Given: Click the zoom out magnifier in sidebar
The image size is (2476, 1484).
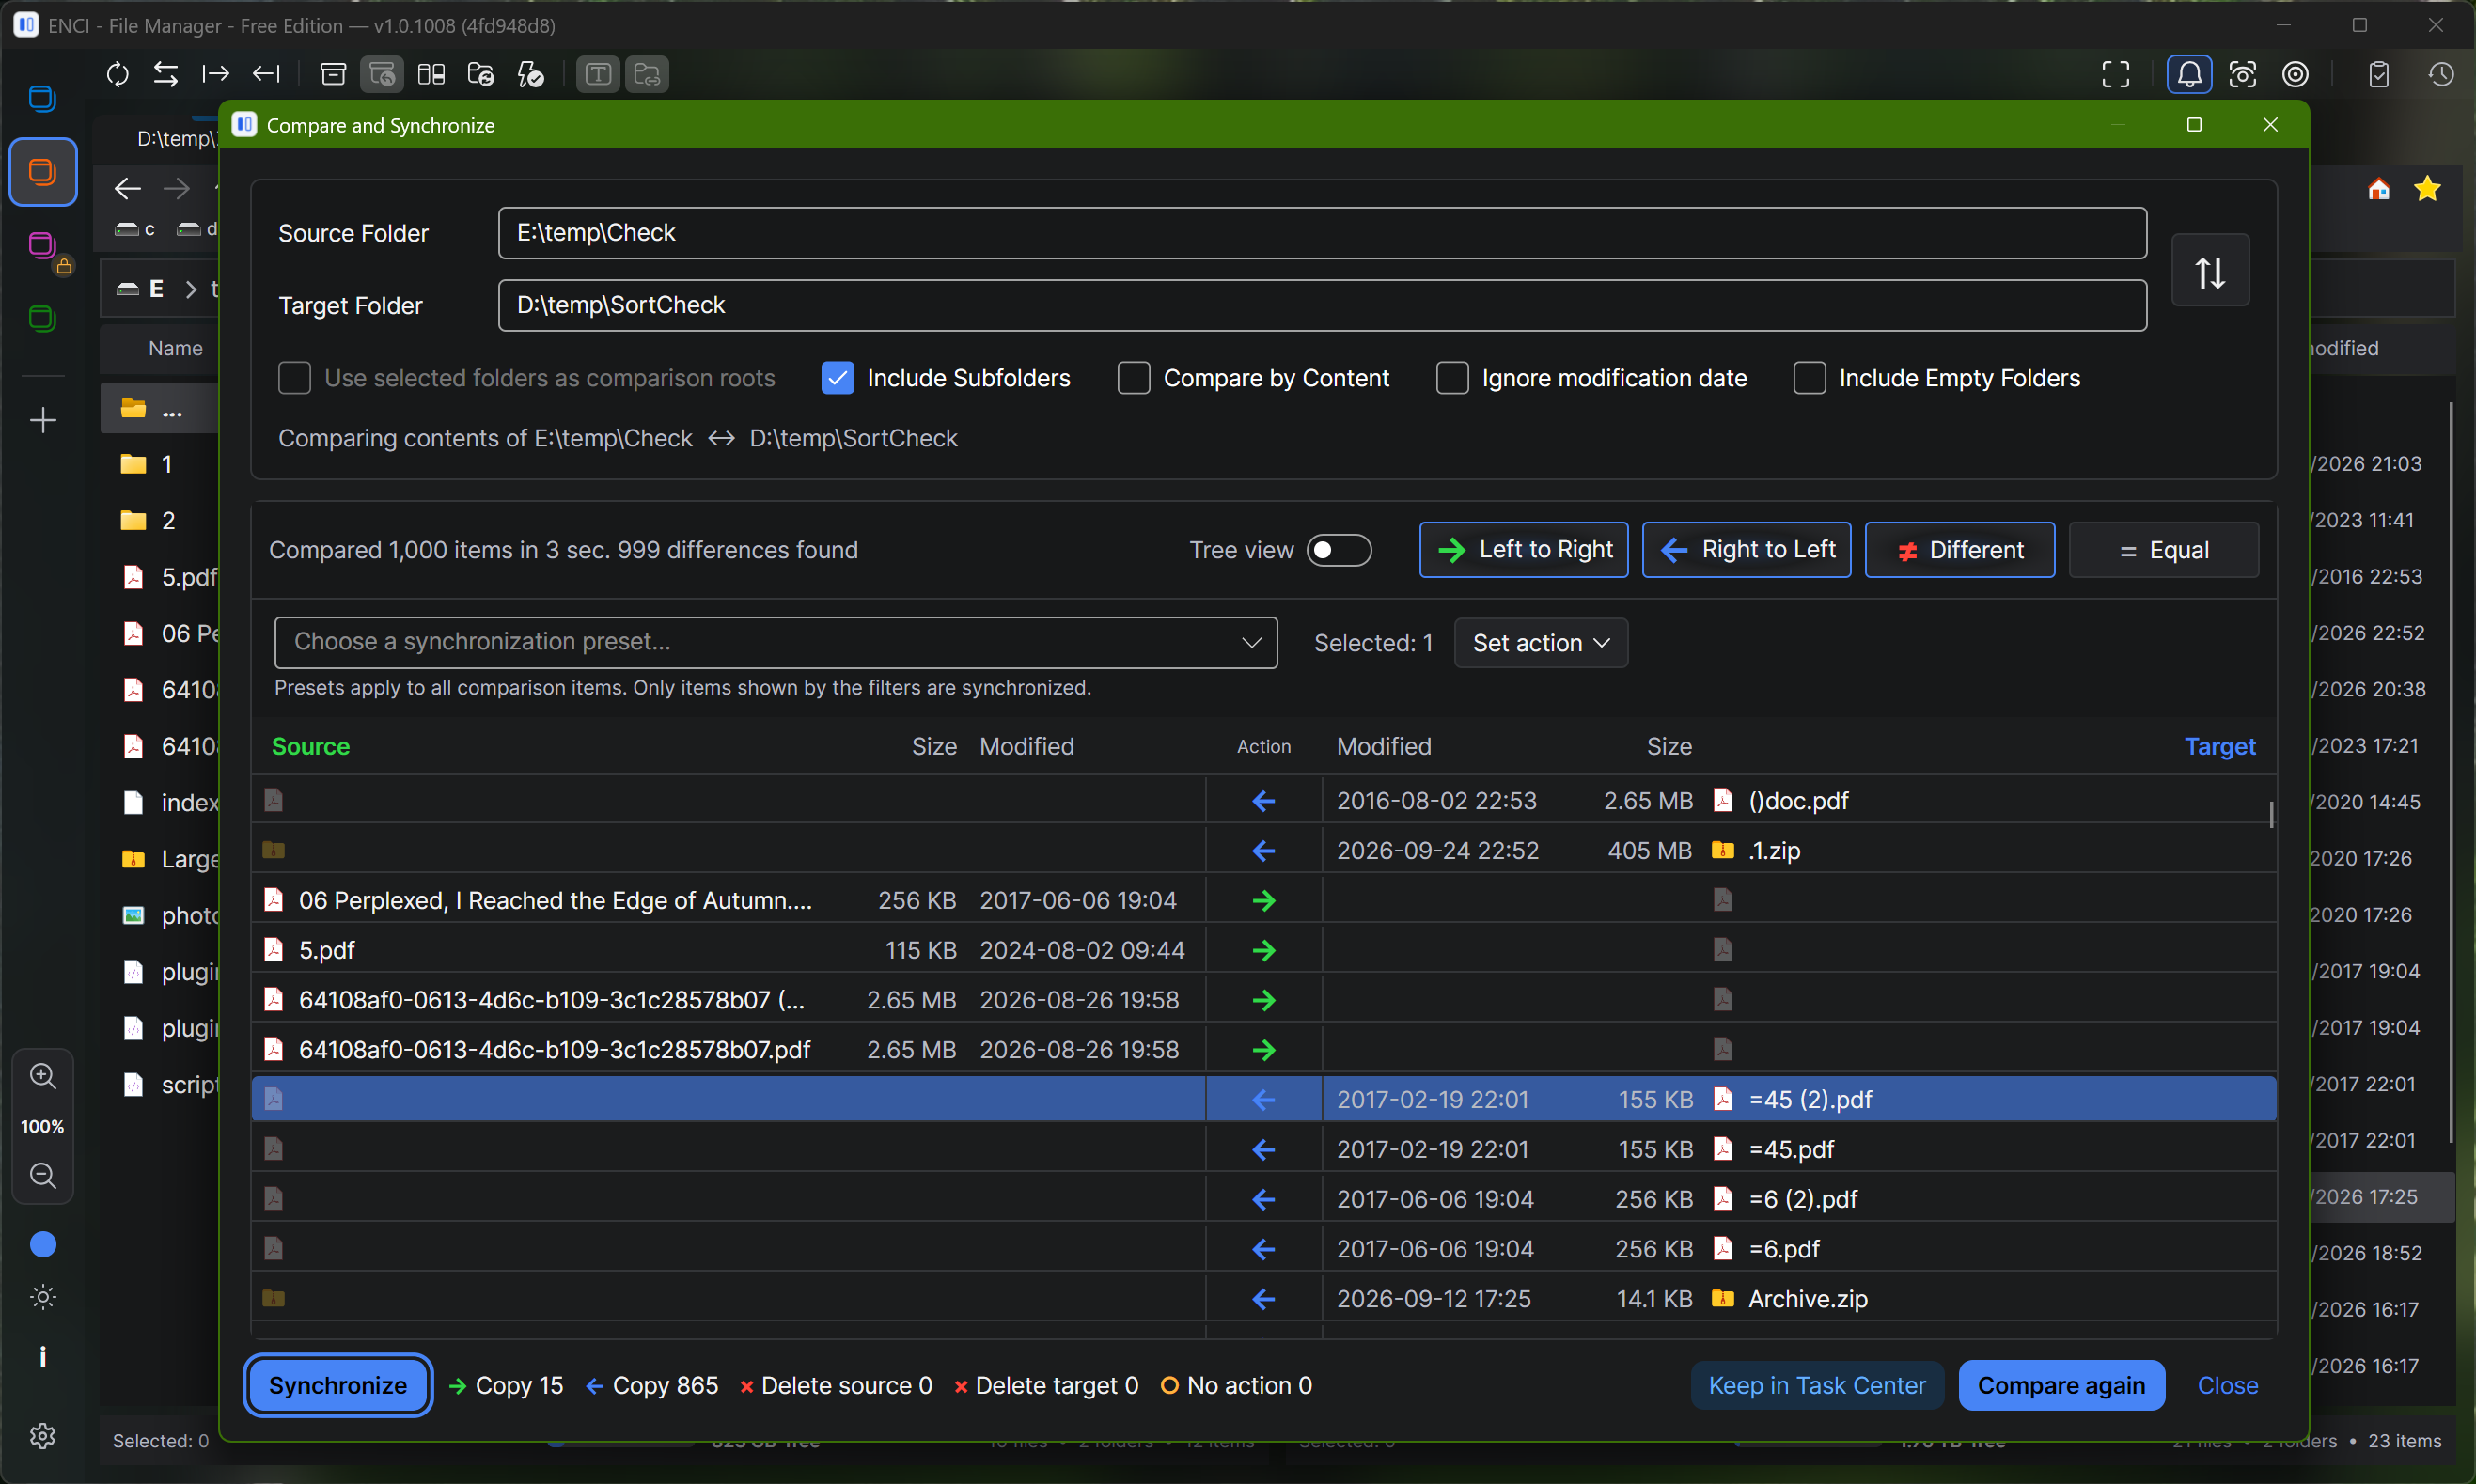Looking at the screenshot, I should 43,1175.
